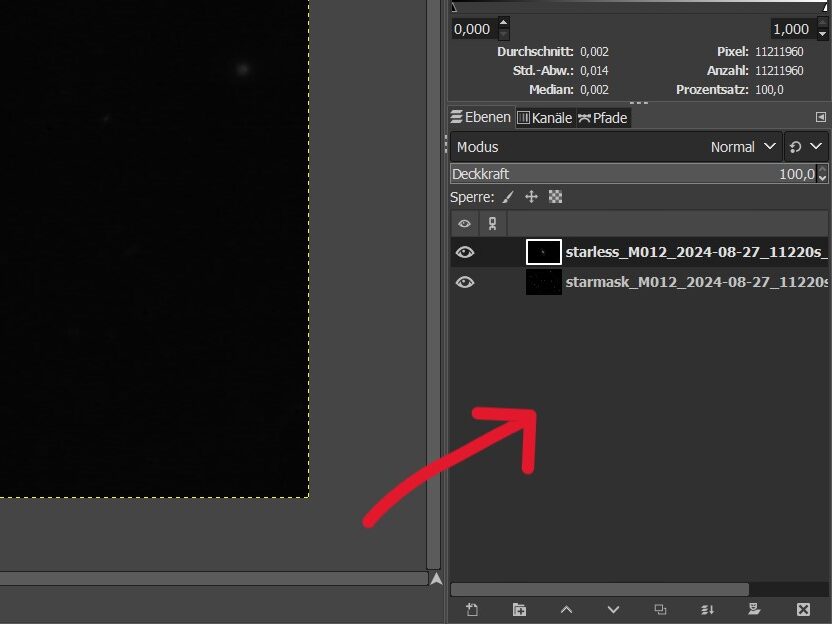Image resolution: width=832 pixels, height=624 pixels.
Task: Select the starmask_M012 layer thumbnail
Action: [544, 282]
